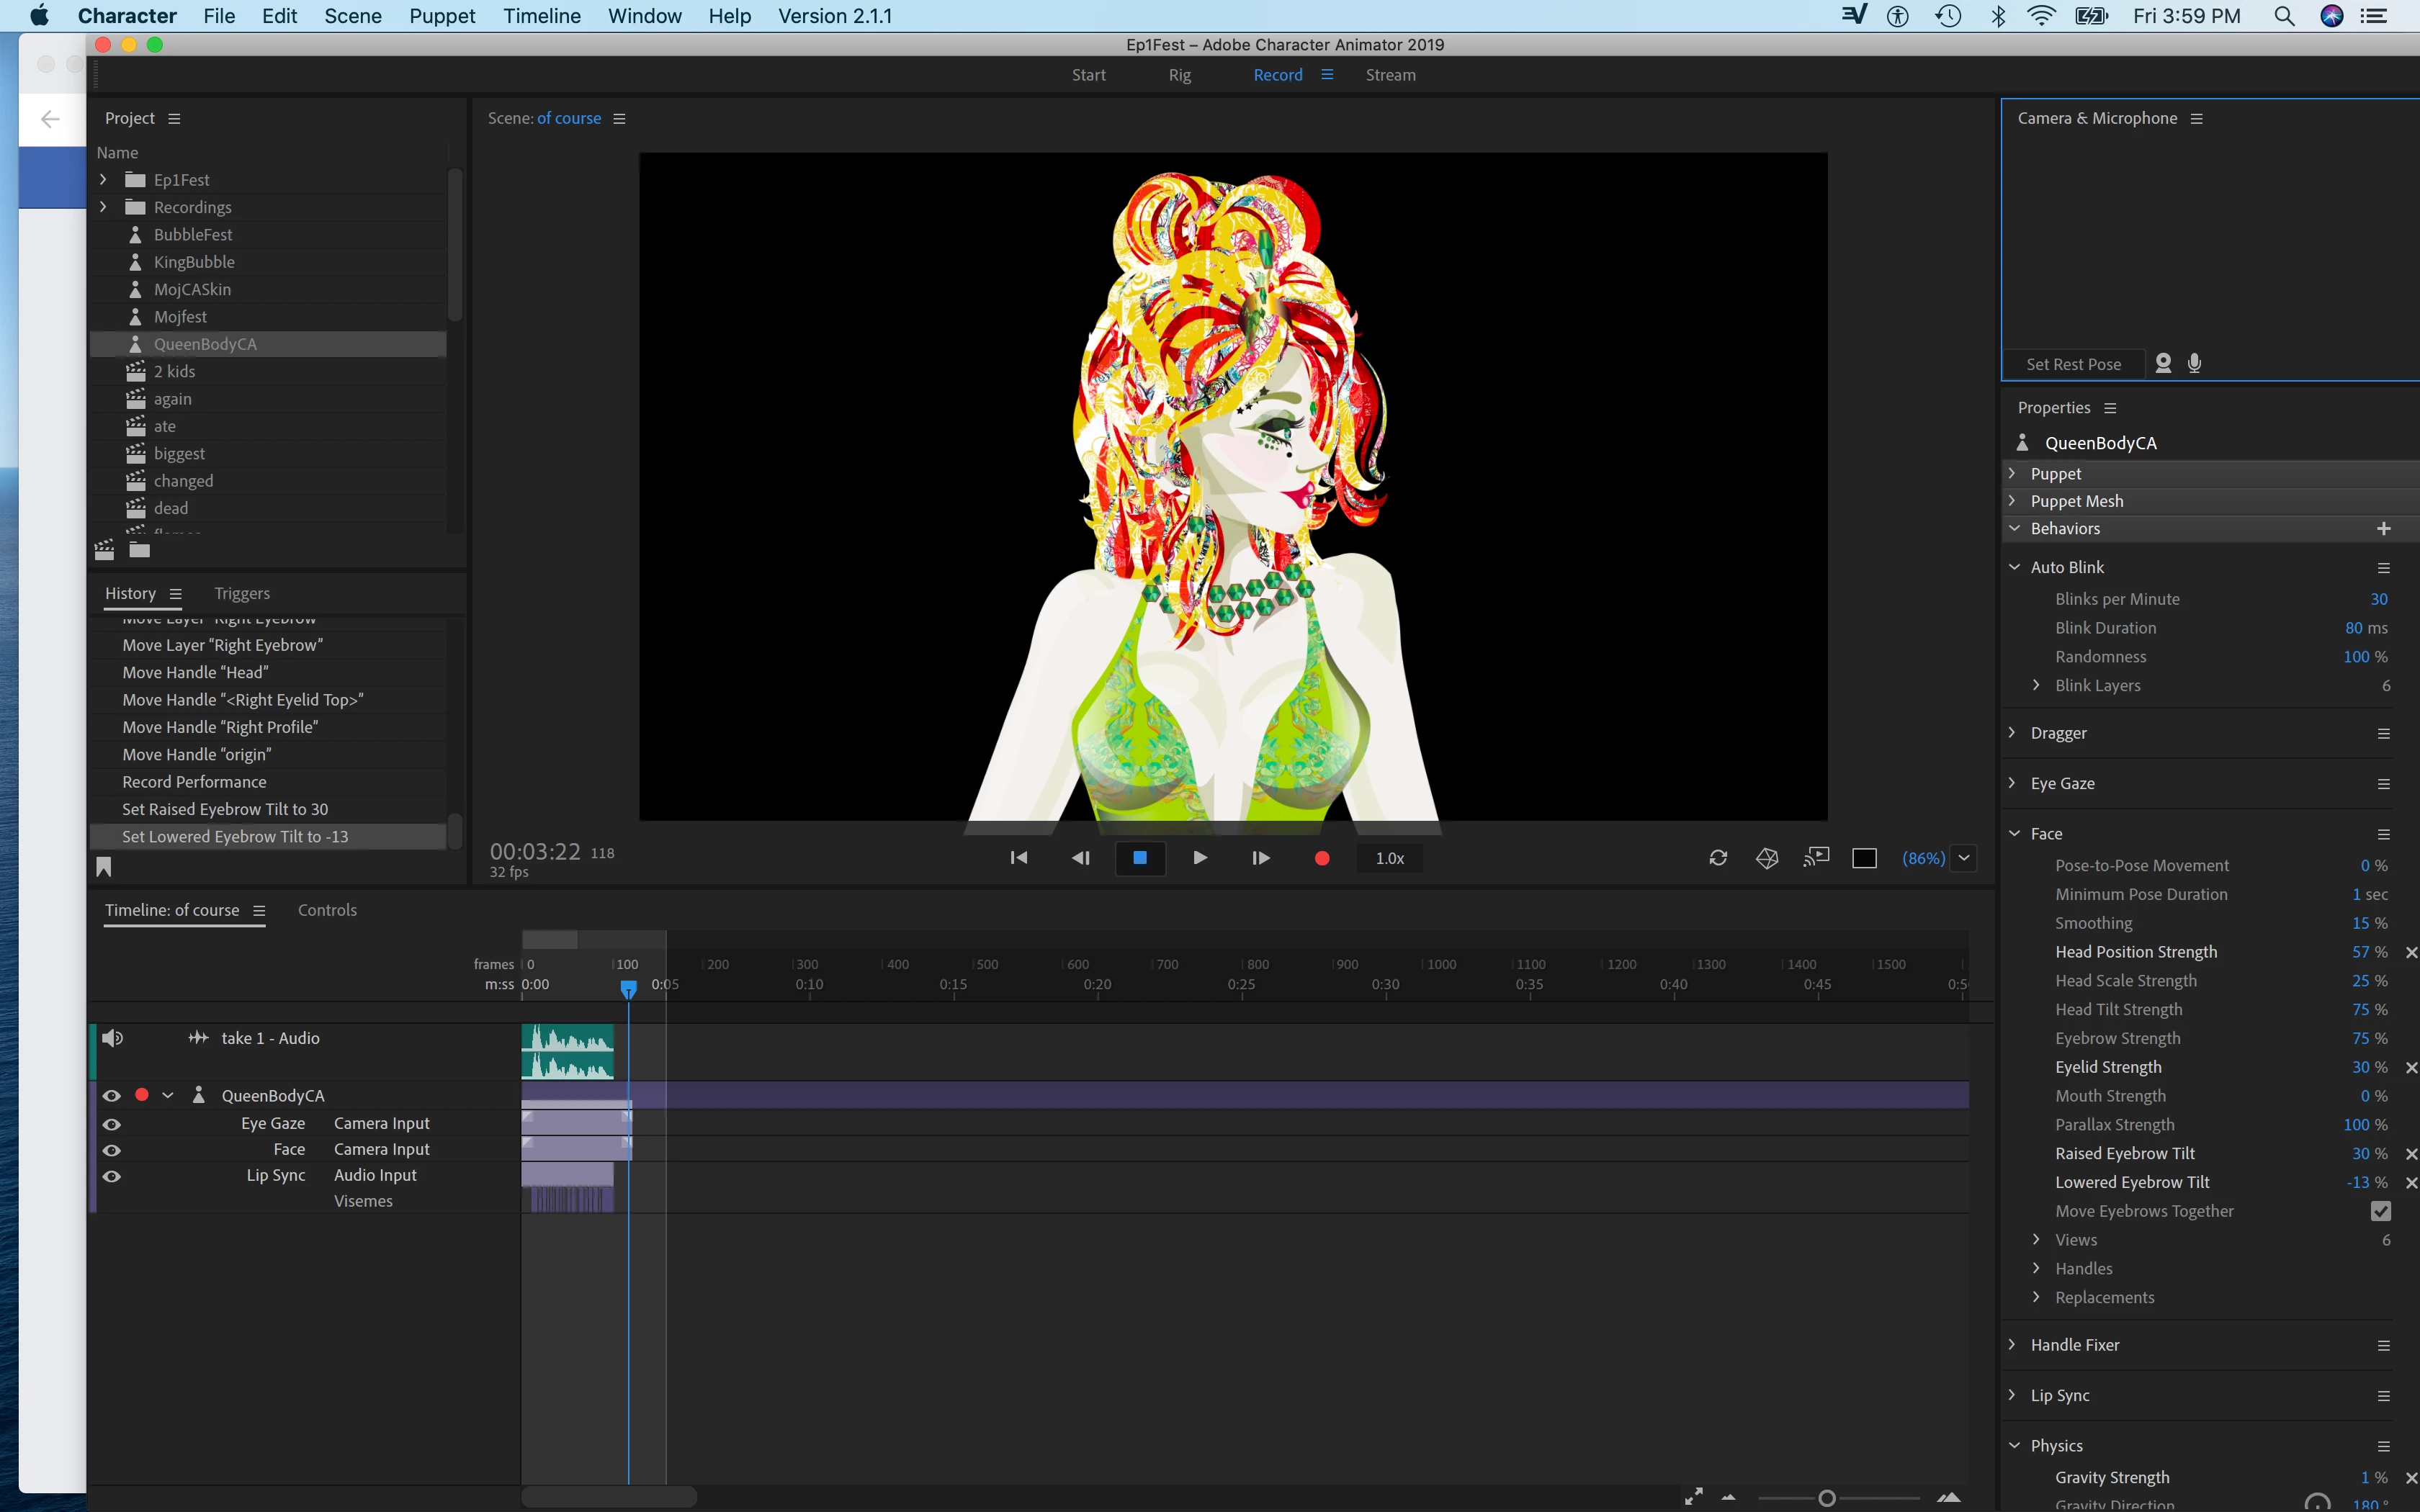Expand the Dragger behavior

(2013, 733)
